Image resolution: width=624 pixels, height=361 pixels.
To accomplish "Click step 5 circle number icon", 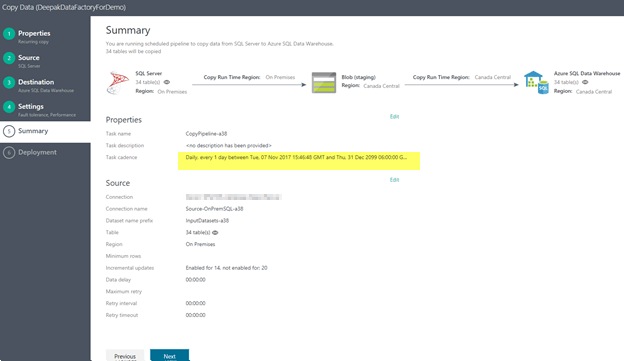I will [x=9, y=131].
